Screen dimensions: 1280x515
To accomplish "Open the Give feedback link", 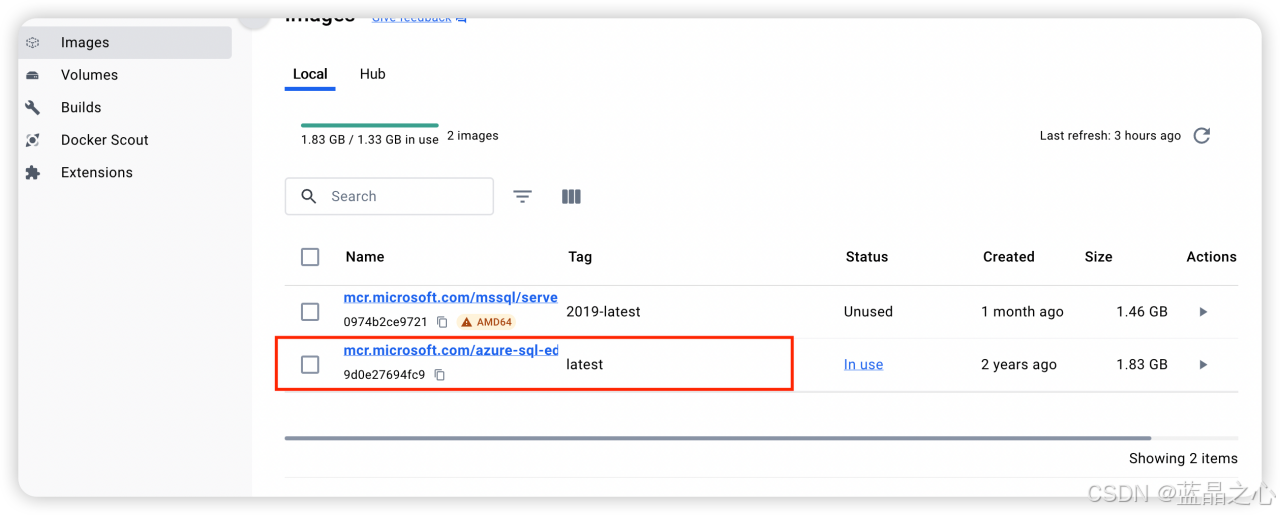I will point(419,16).
